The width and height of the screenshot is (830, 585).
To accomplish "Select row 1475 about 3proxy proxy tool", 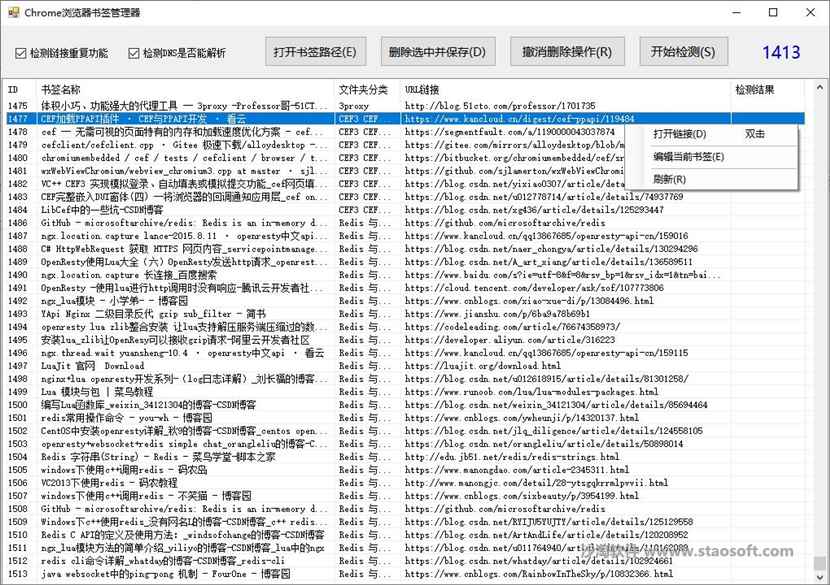I will [x=404, y=106].
